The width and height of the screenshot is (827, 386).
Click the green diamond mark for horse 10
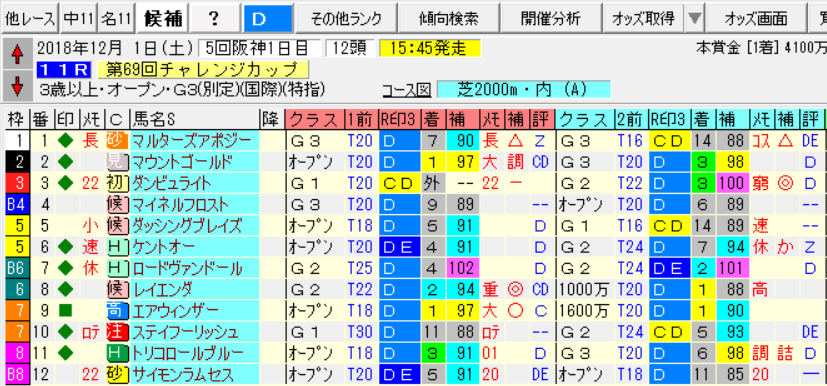[x=66, y=332]
